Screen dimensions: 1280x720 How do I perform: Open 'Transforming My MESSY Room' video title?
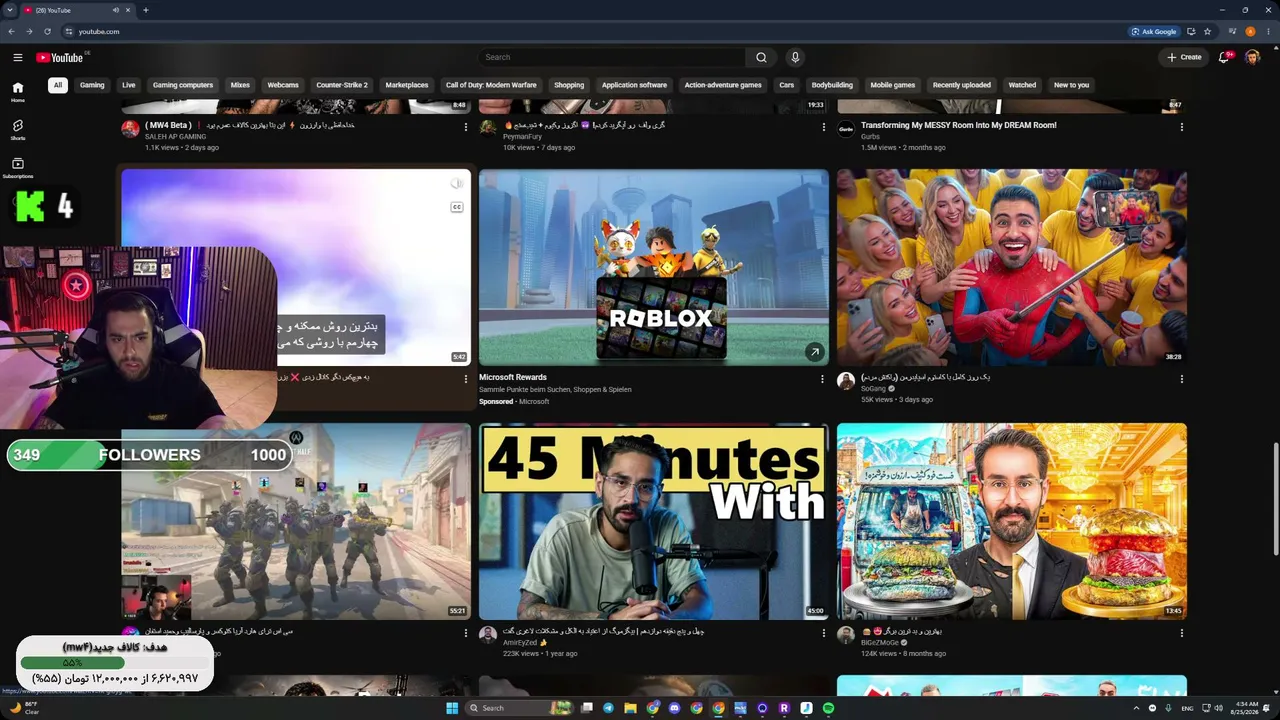coord(959,125)
